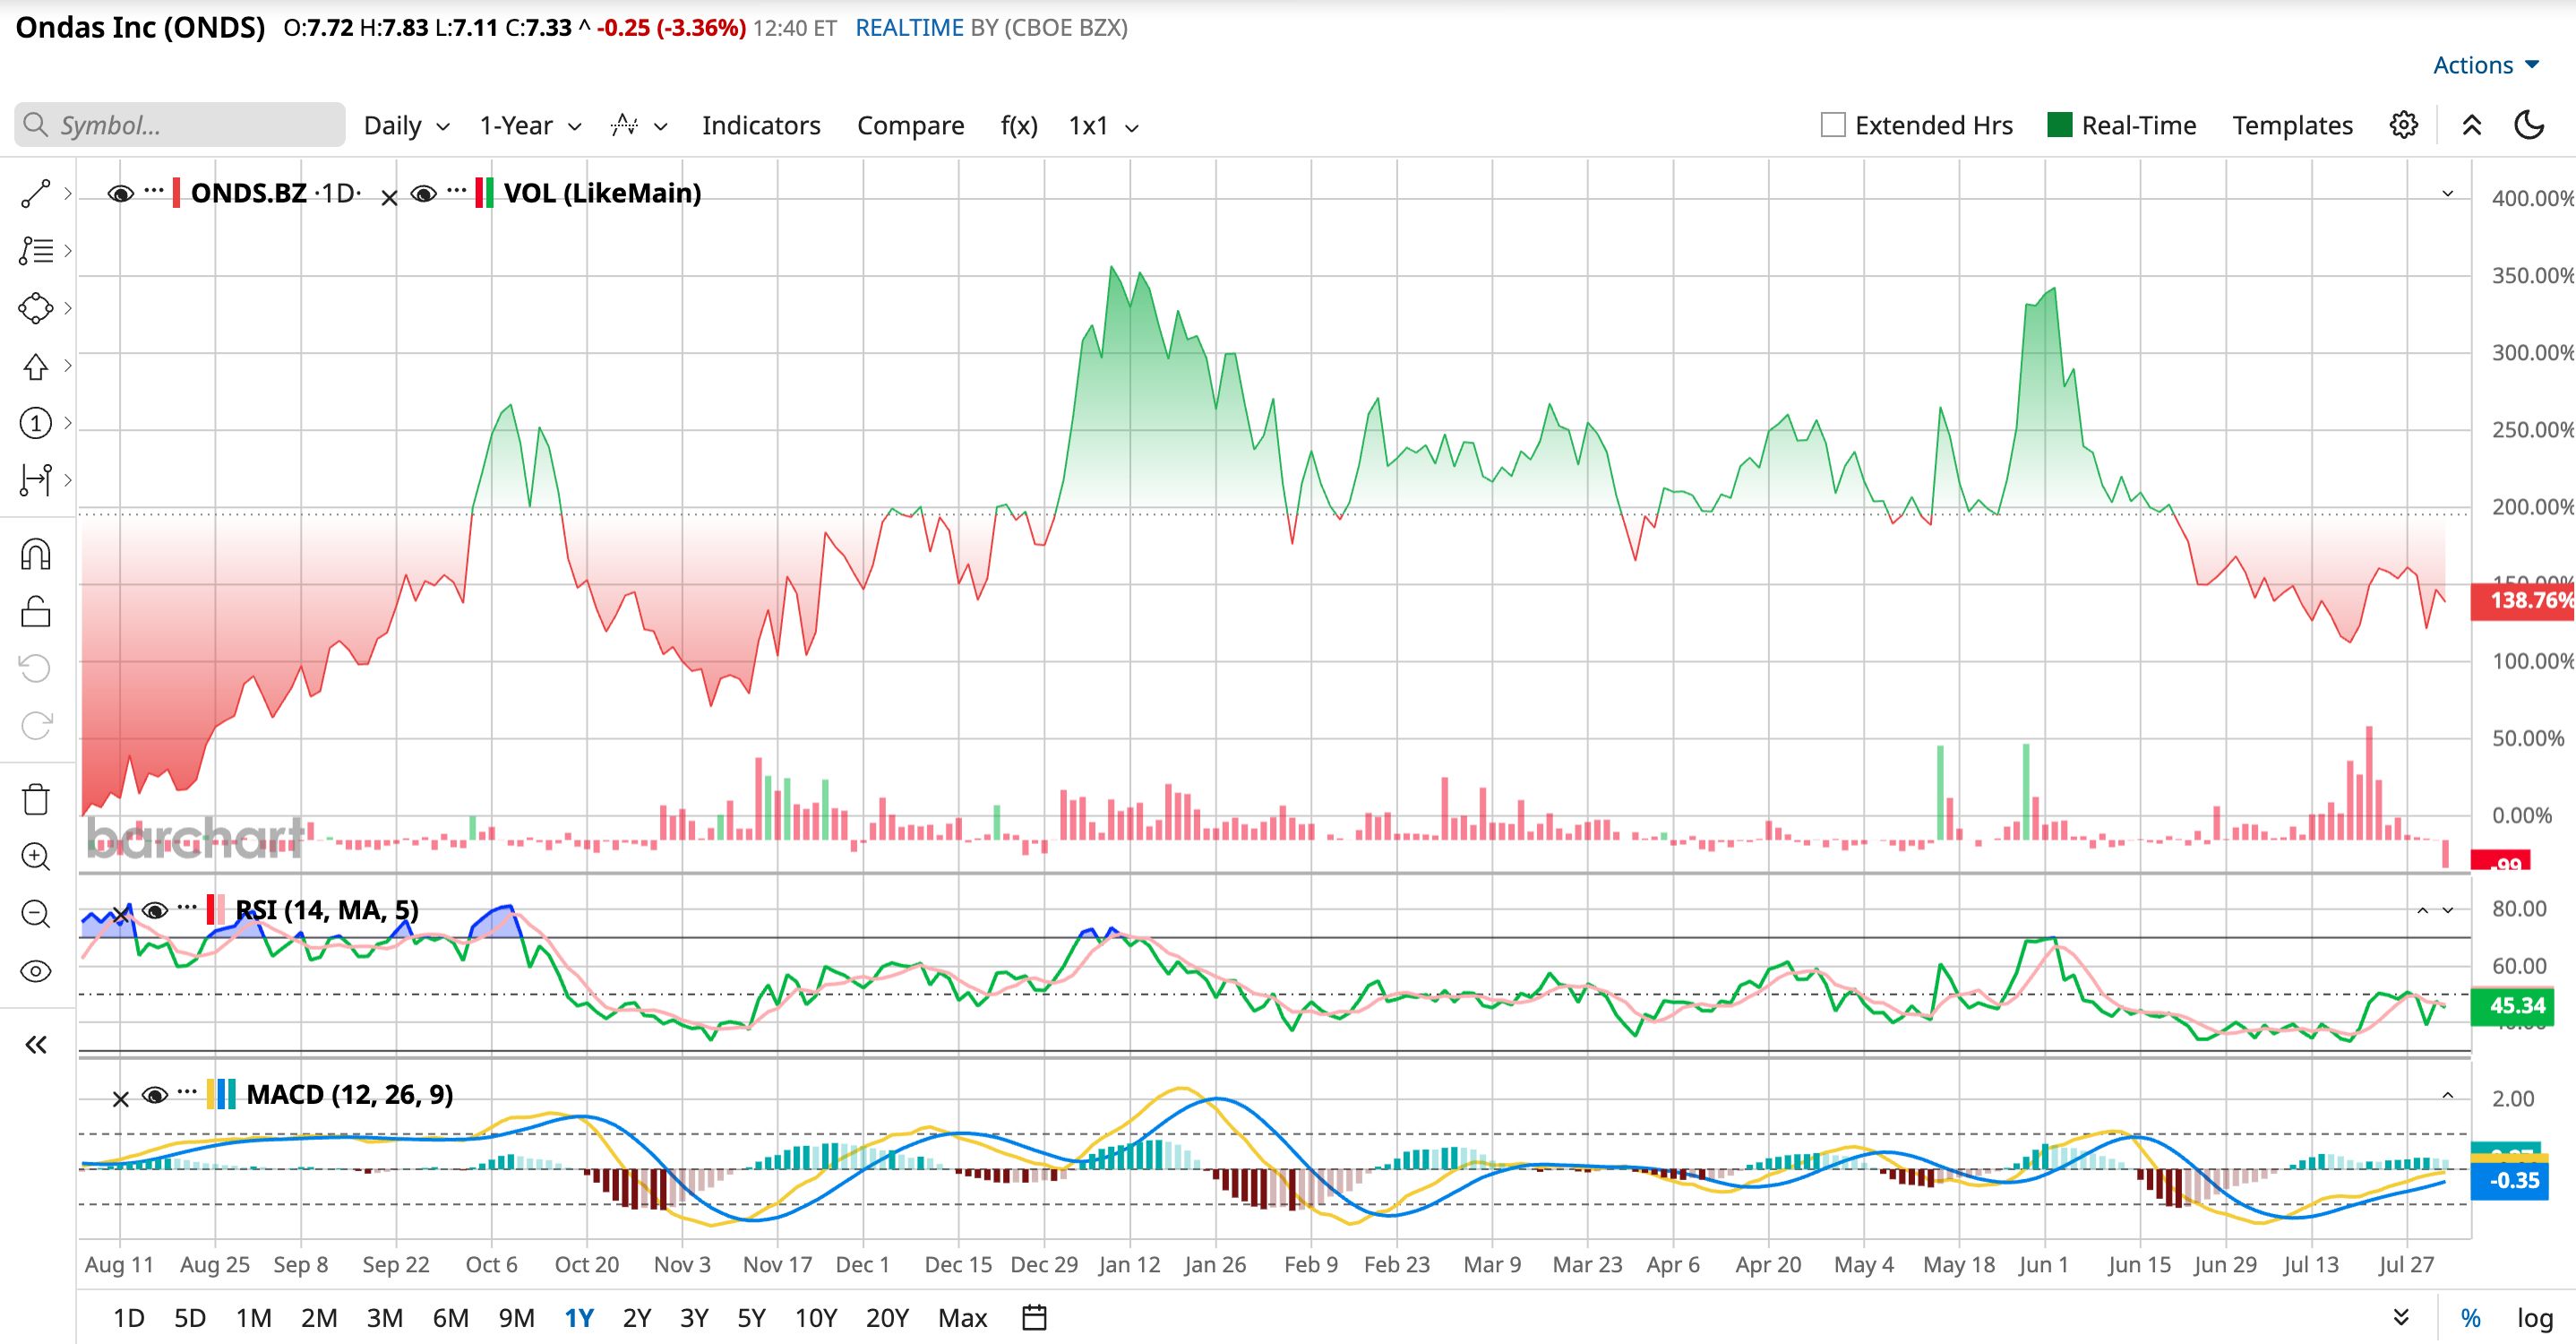
Task: Select the trend line drawing tool
Action: click(36, 194)
